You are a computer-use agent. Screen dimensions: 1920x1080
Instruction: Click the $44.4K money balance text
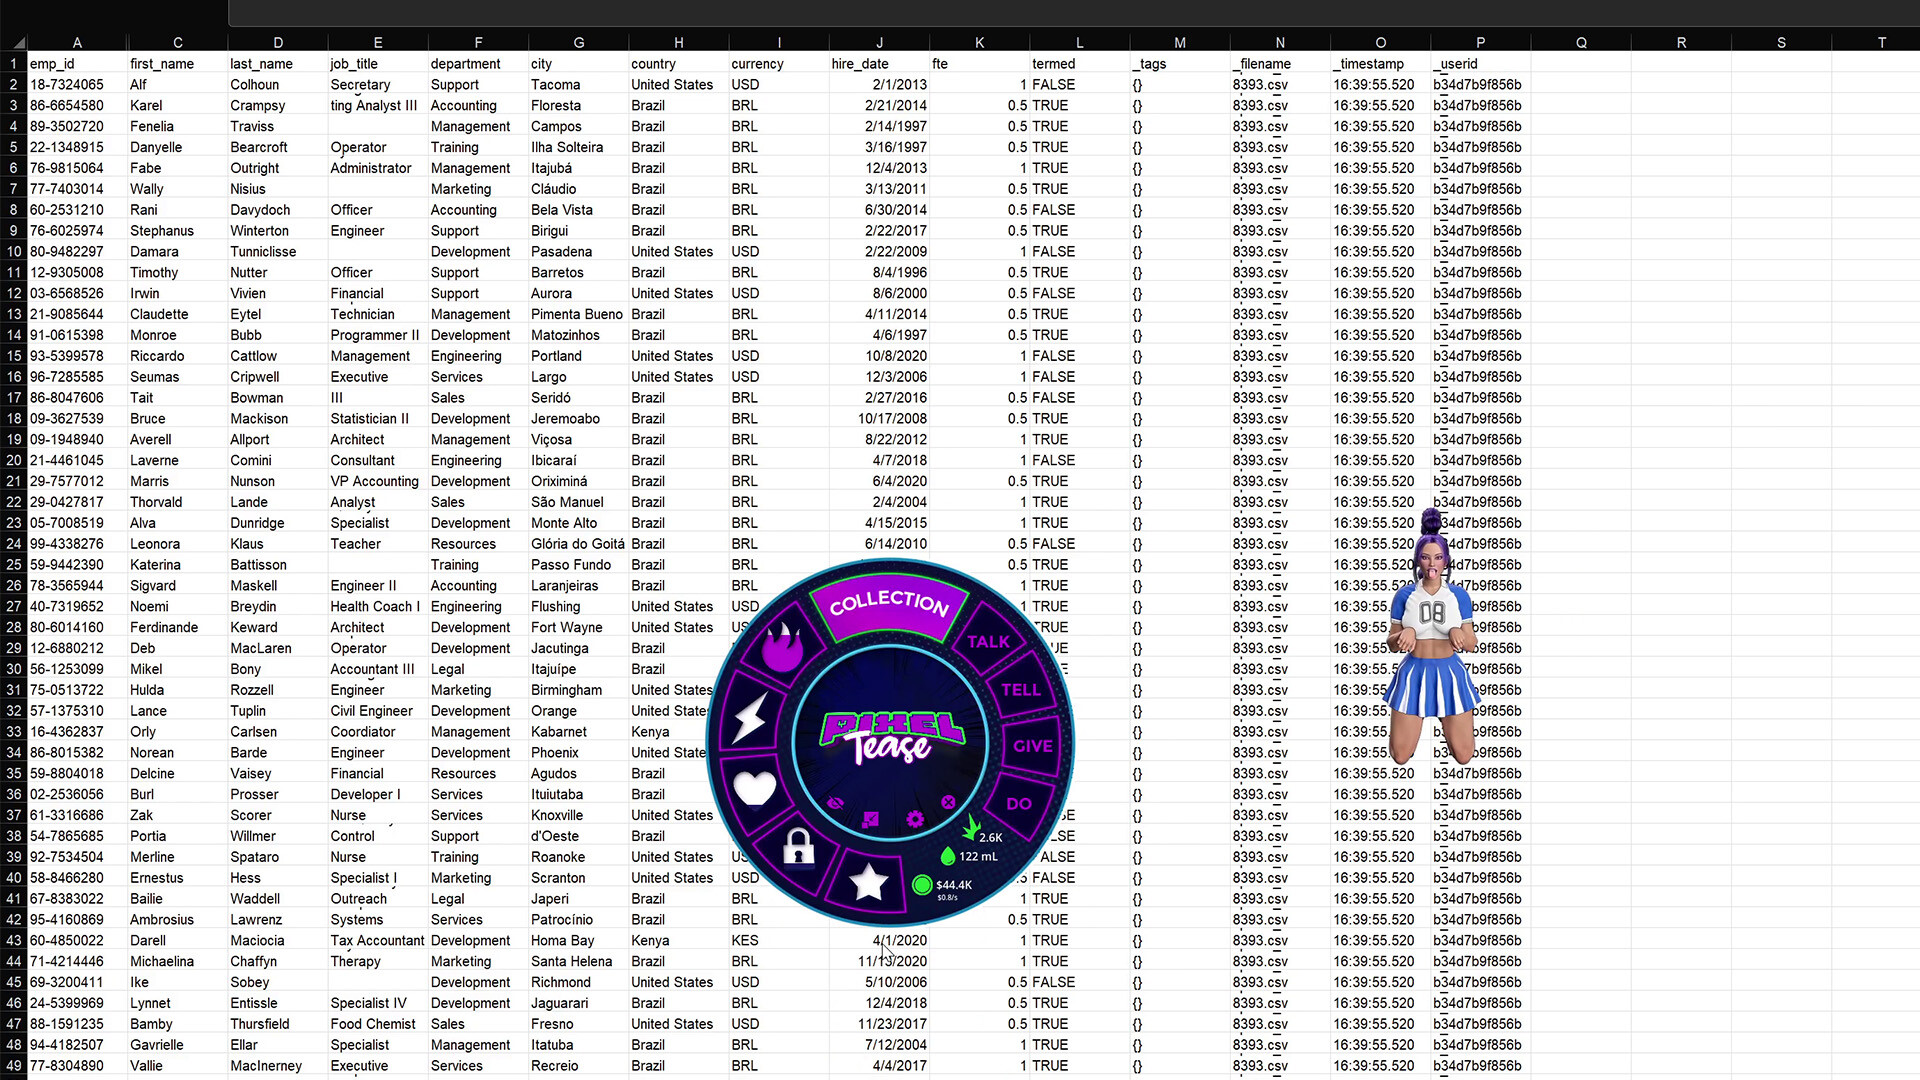(954, 885)
